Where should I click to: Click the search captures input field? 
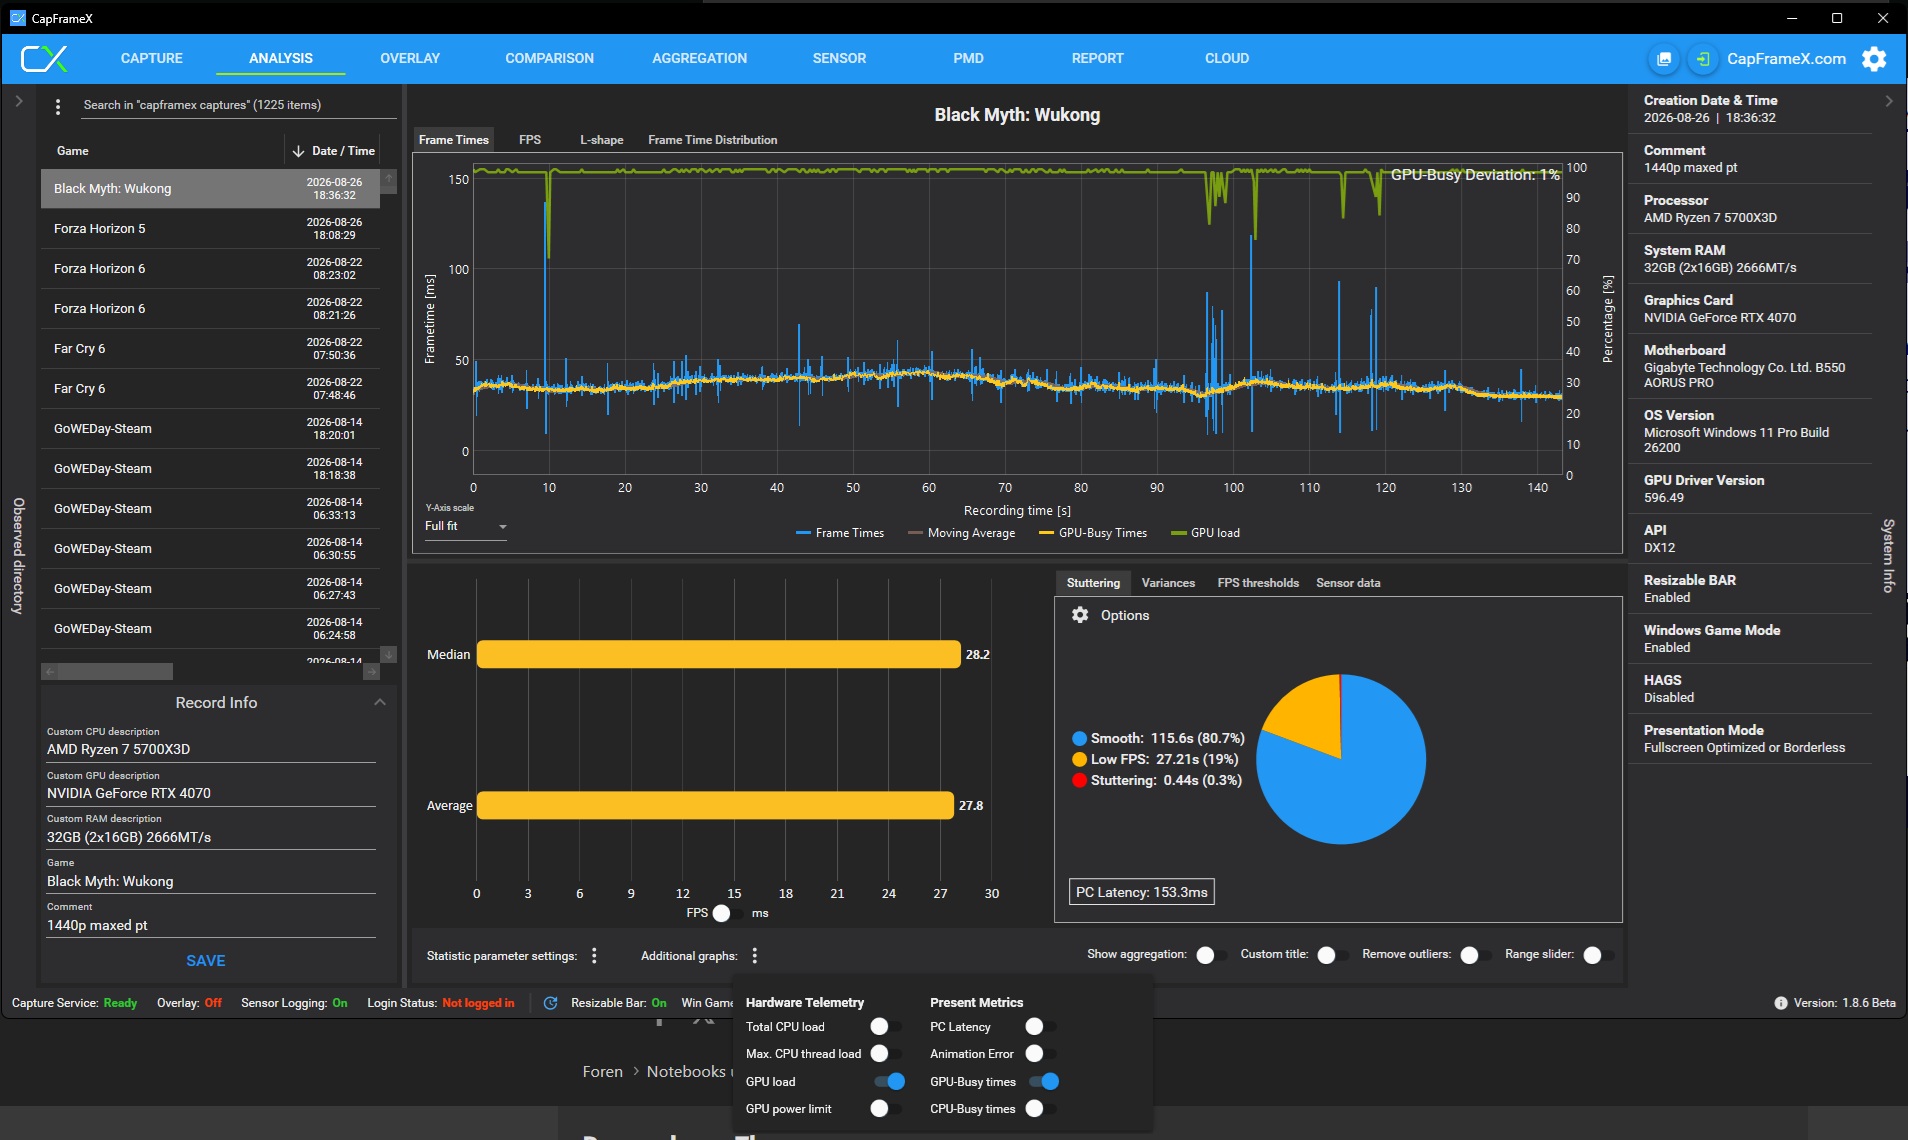(240, 105)
